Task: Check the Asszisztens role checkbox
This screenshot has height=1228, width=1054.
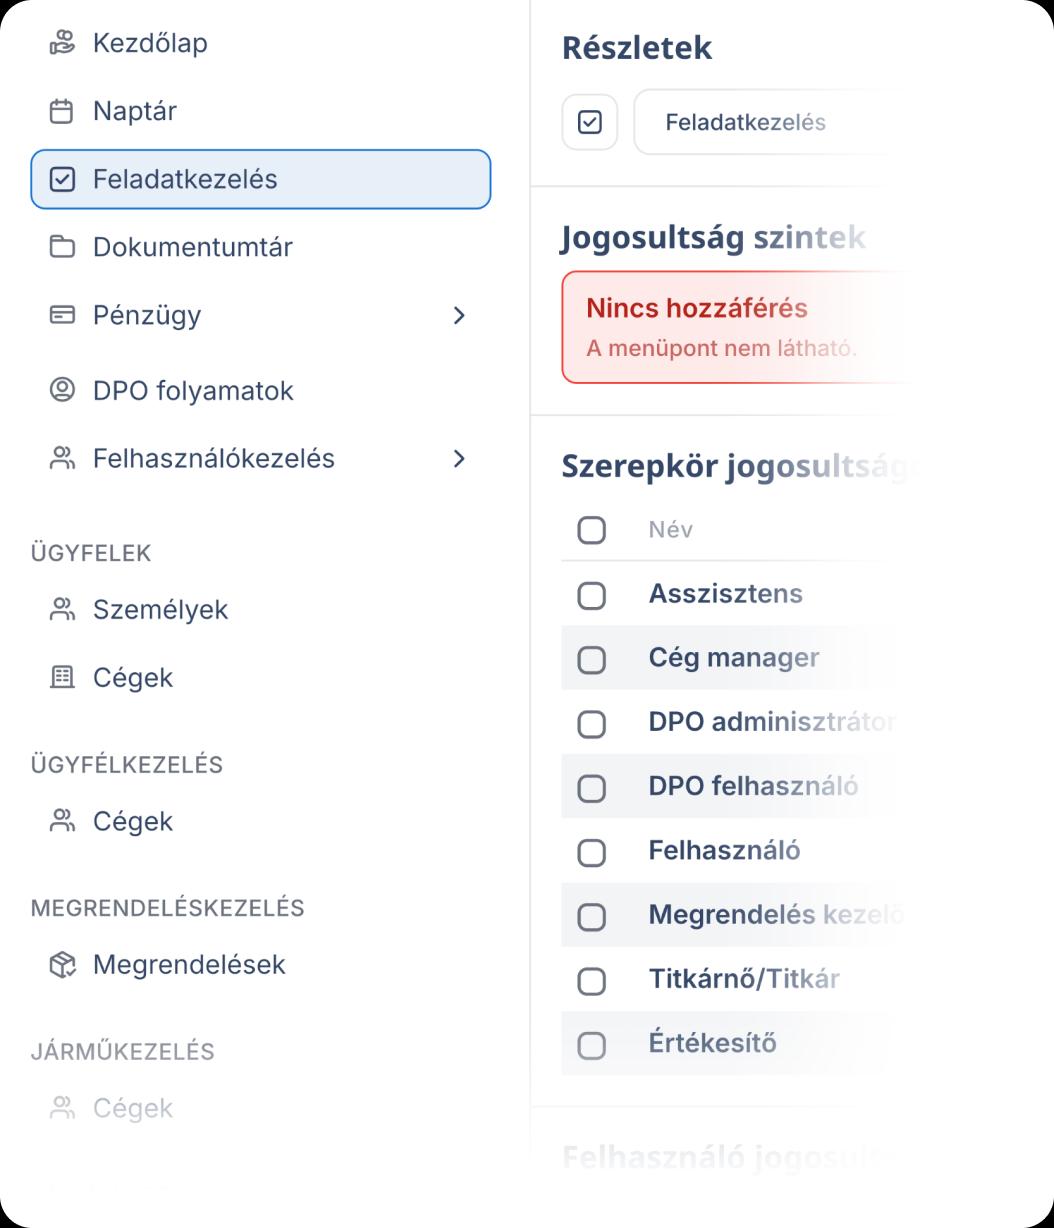Action: (592, 595)
